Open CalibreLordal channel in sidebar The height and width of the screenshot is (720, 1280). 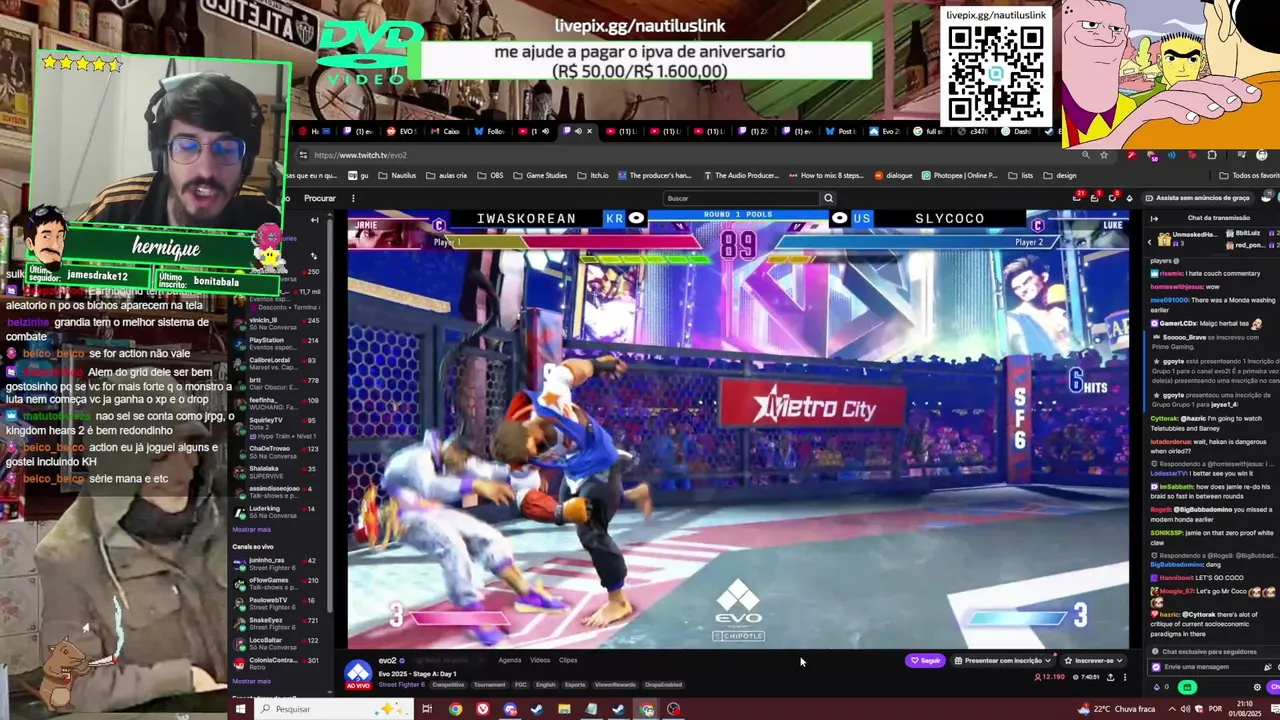276,363
